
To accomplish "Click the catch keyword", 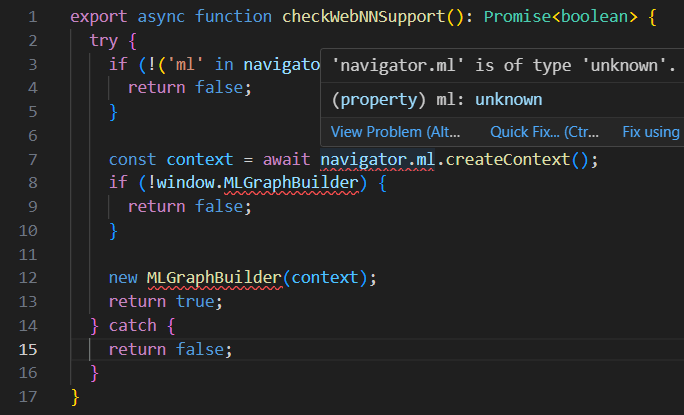I will pos(134,325).
